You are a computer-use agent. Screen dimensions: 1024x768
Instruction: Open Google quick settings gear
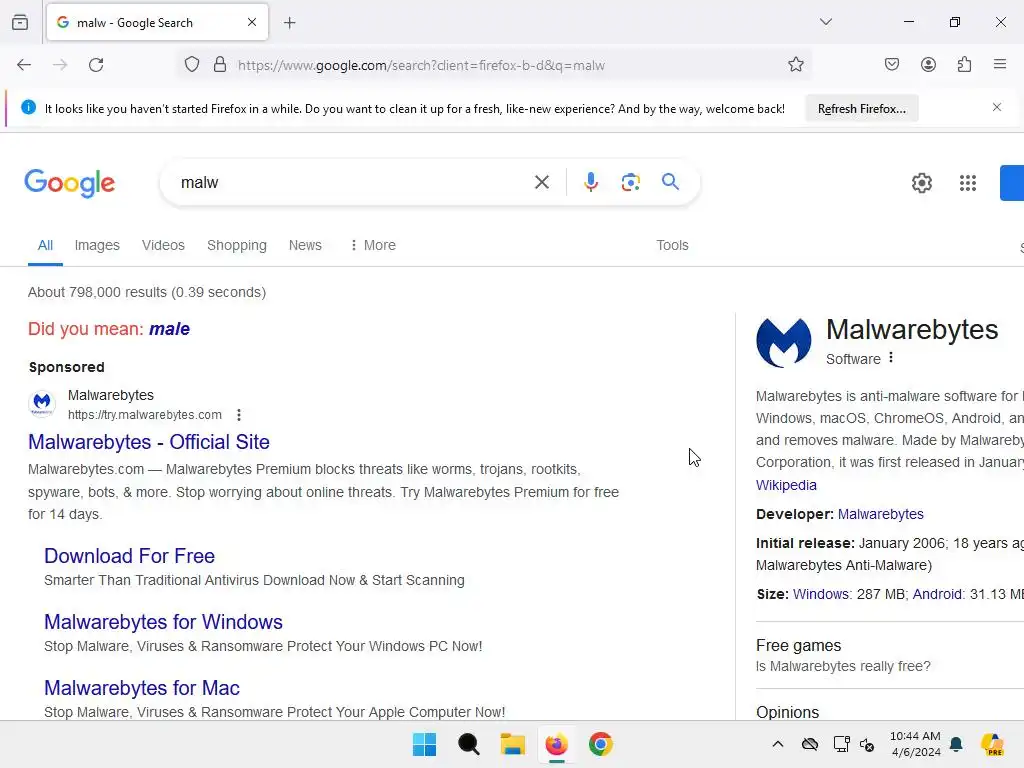coord(921,183)
